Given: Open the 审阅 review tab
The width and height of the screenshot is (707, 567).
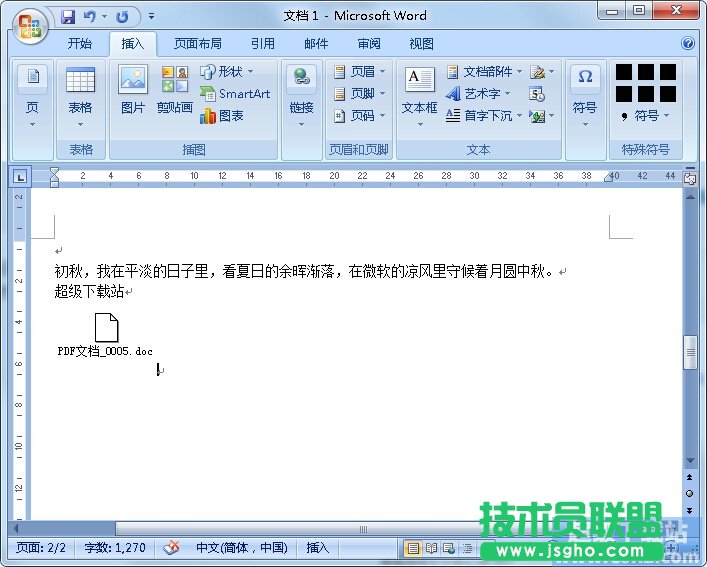Looking at the screenshot, I should click(x=369, y=44).
